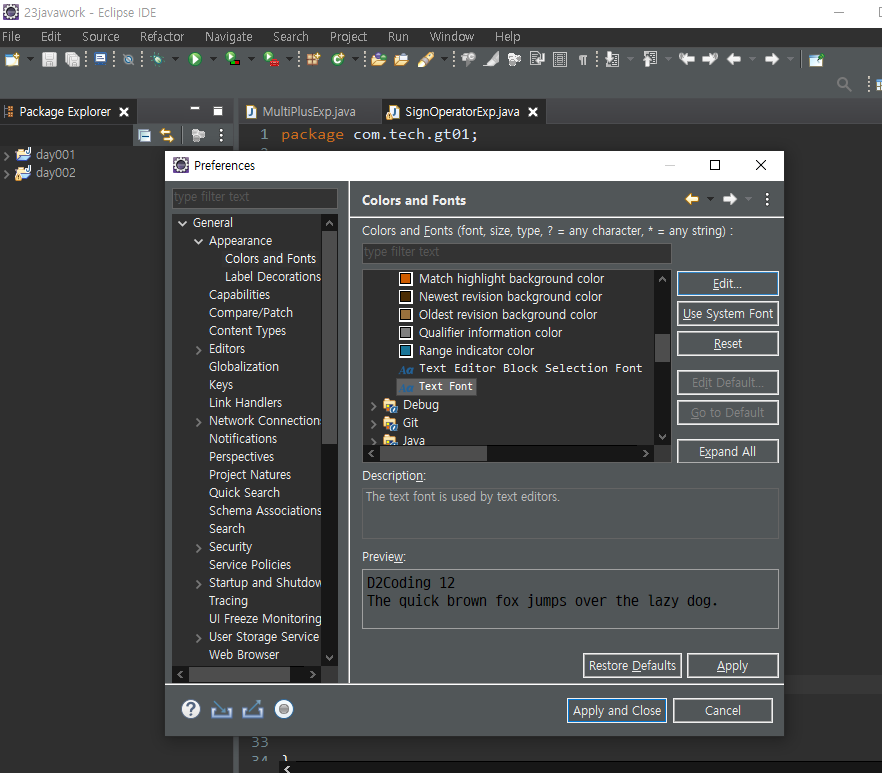Select the SignOperatorExp.java editor tab
882x773 pixels.
coord(462,112)
